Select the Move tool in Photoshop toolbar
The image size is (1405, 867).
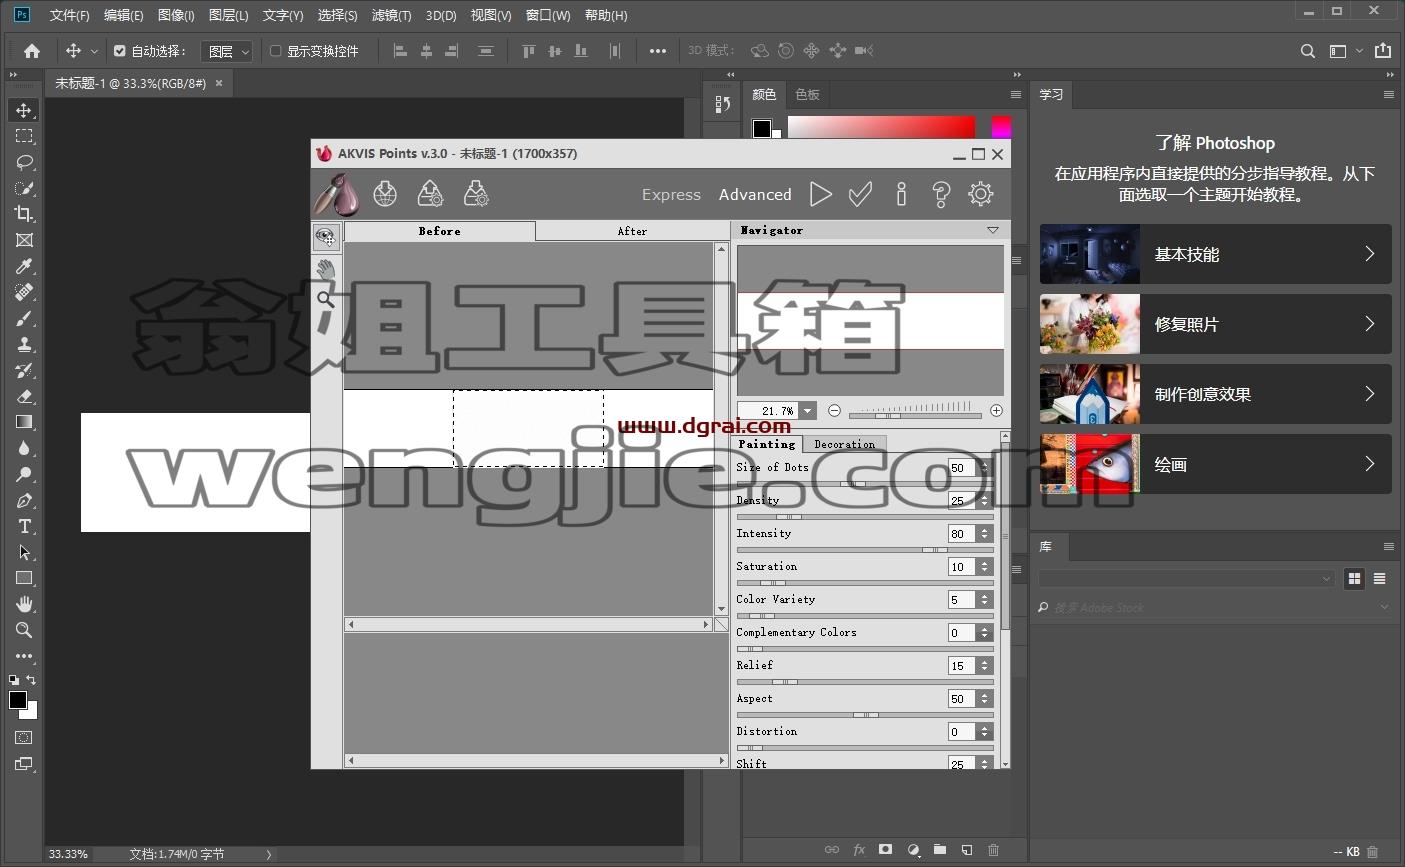24,110
